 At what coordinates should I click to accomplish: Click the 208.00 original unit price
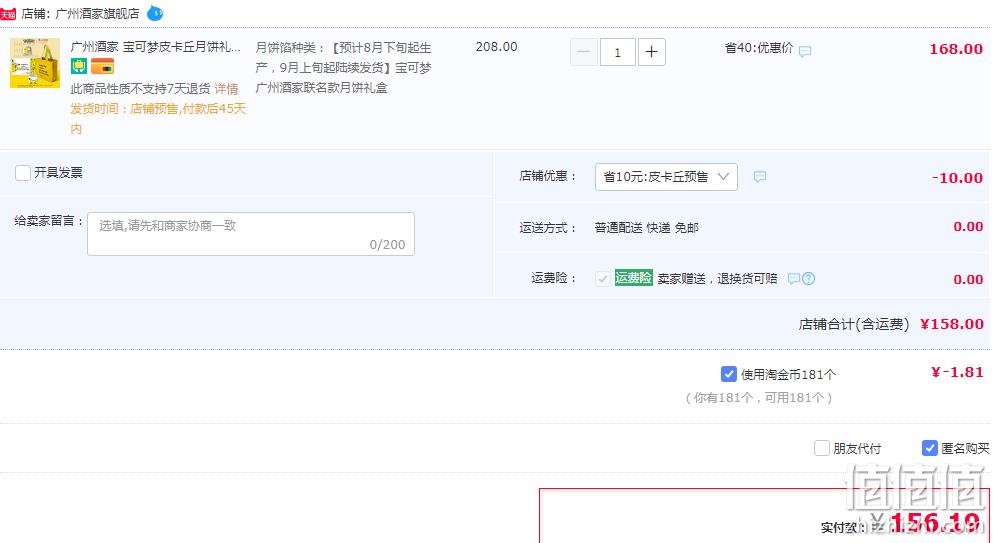tap(496, 46)
